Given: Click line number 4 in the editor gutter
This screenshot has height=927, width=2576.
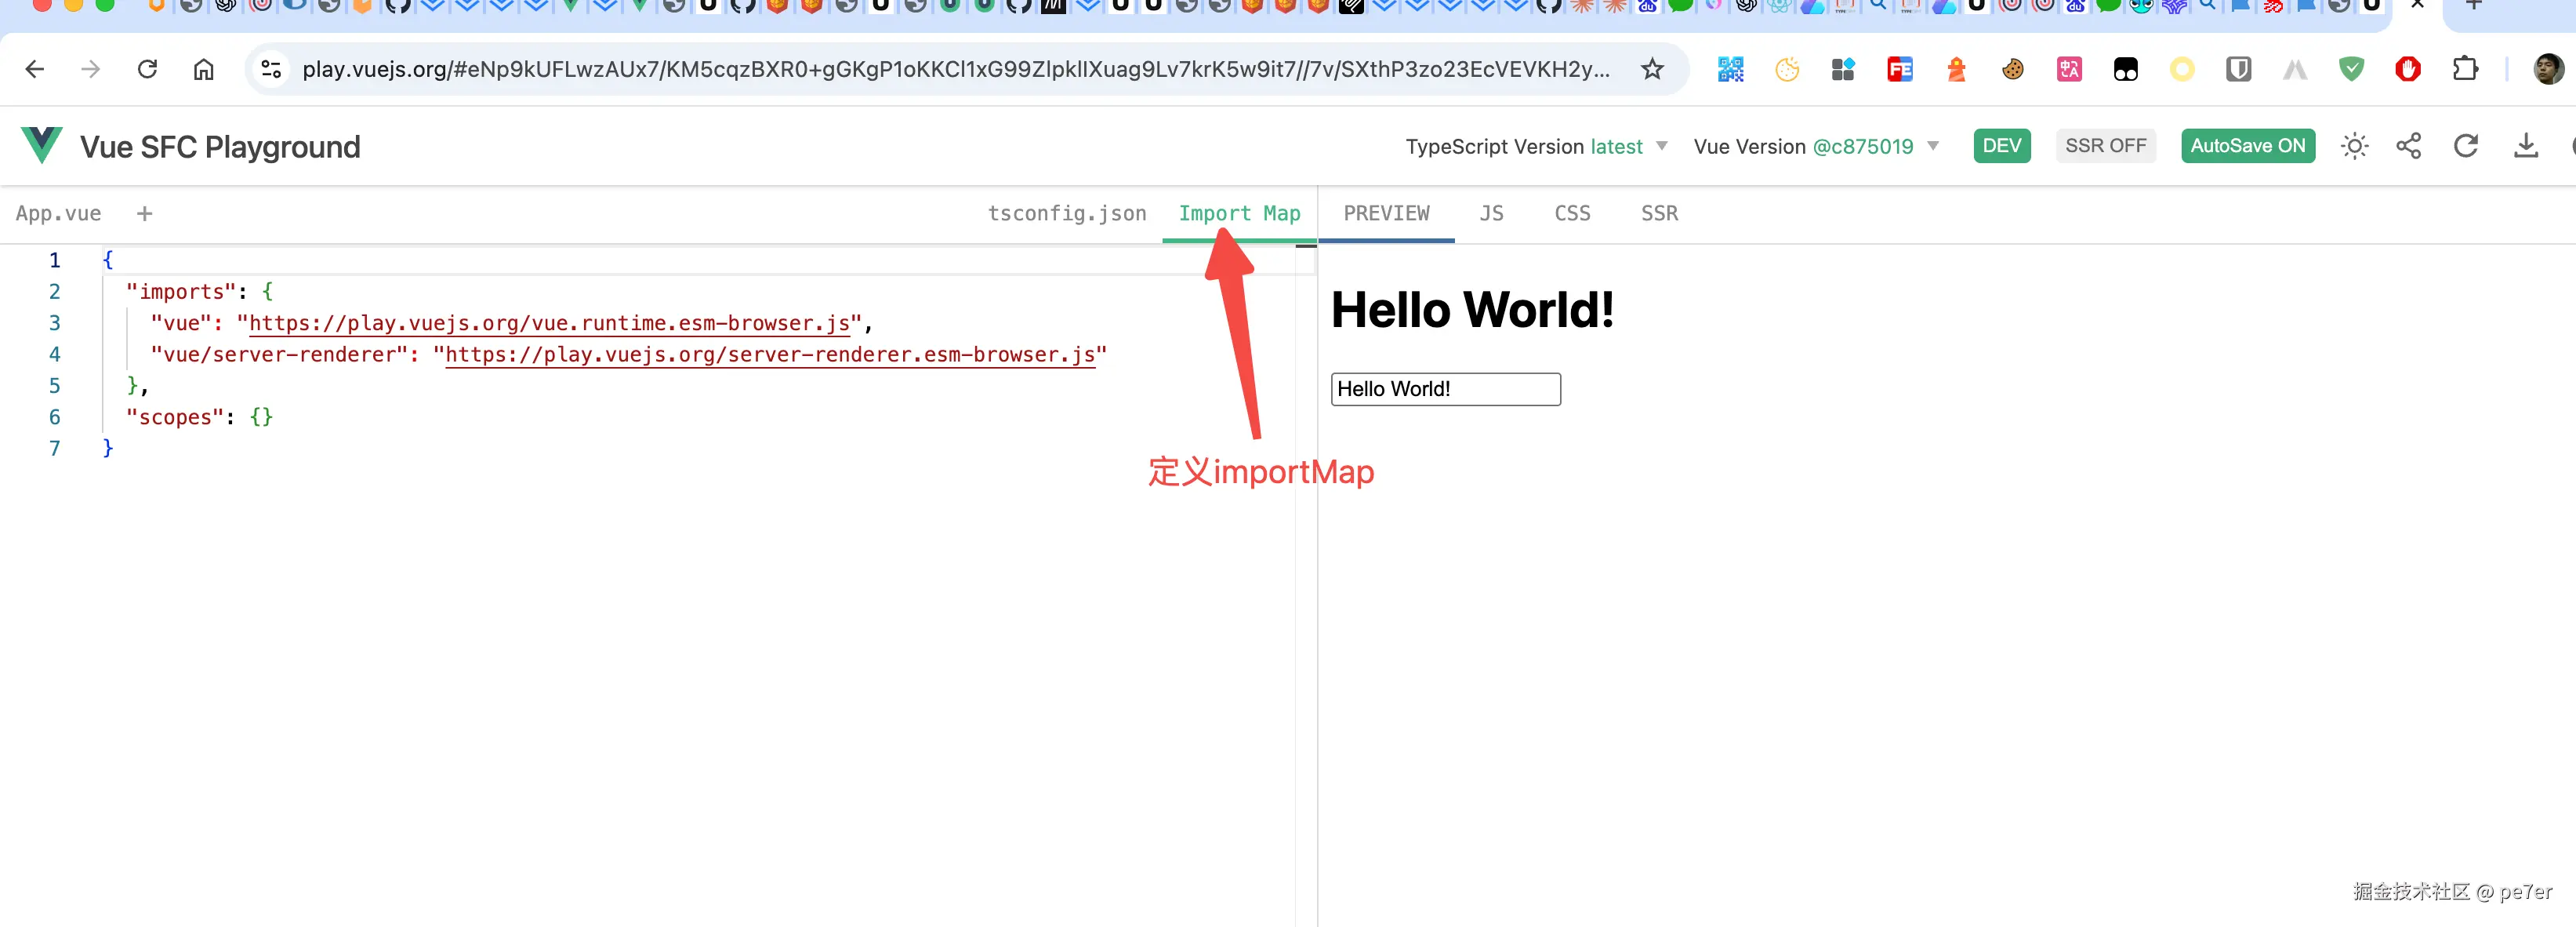Looking at the screenshot, I should pyautogui.click(x=55, y=354).
